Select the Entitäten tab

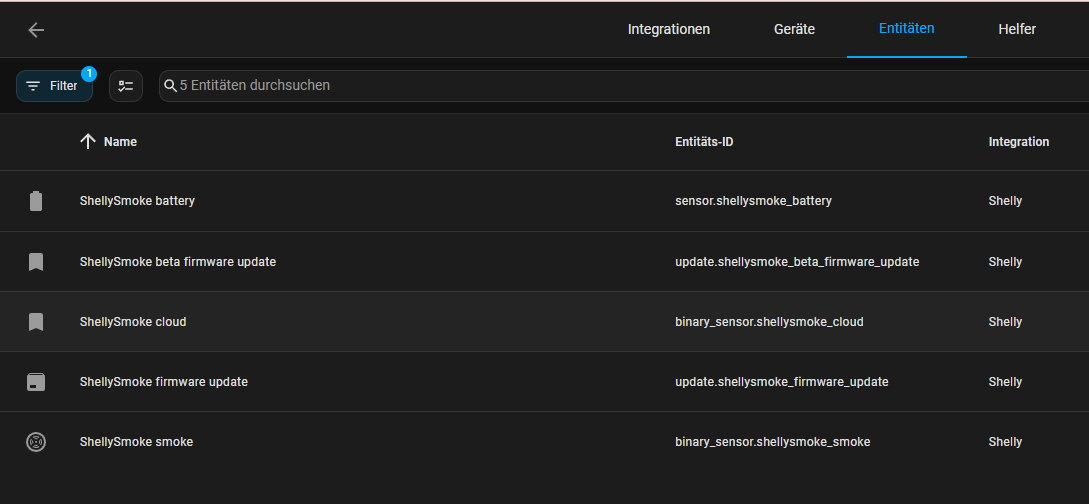(906, 29)
